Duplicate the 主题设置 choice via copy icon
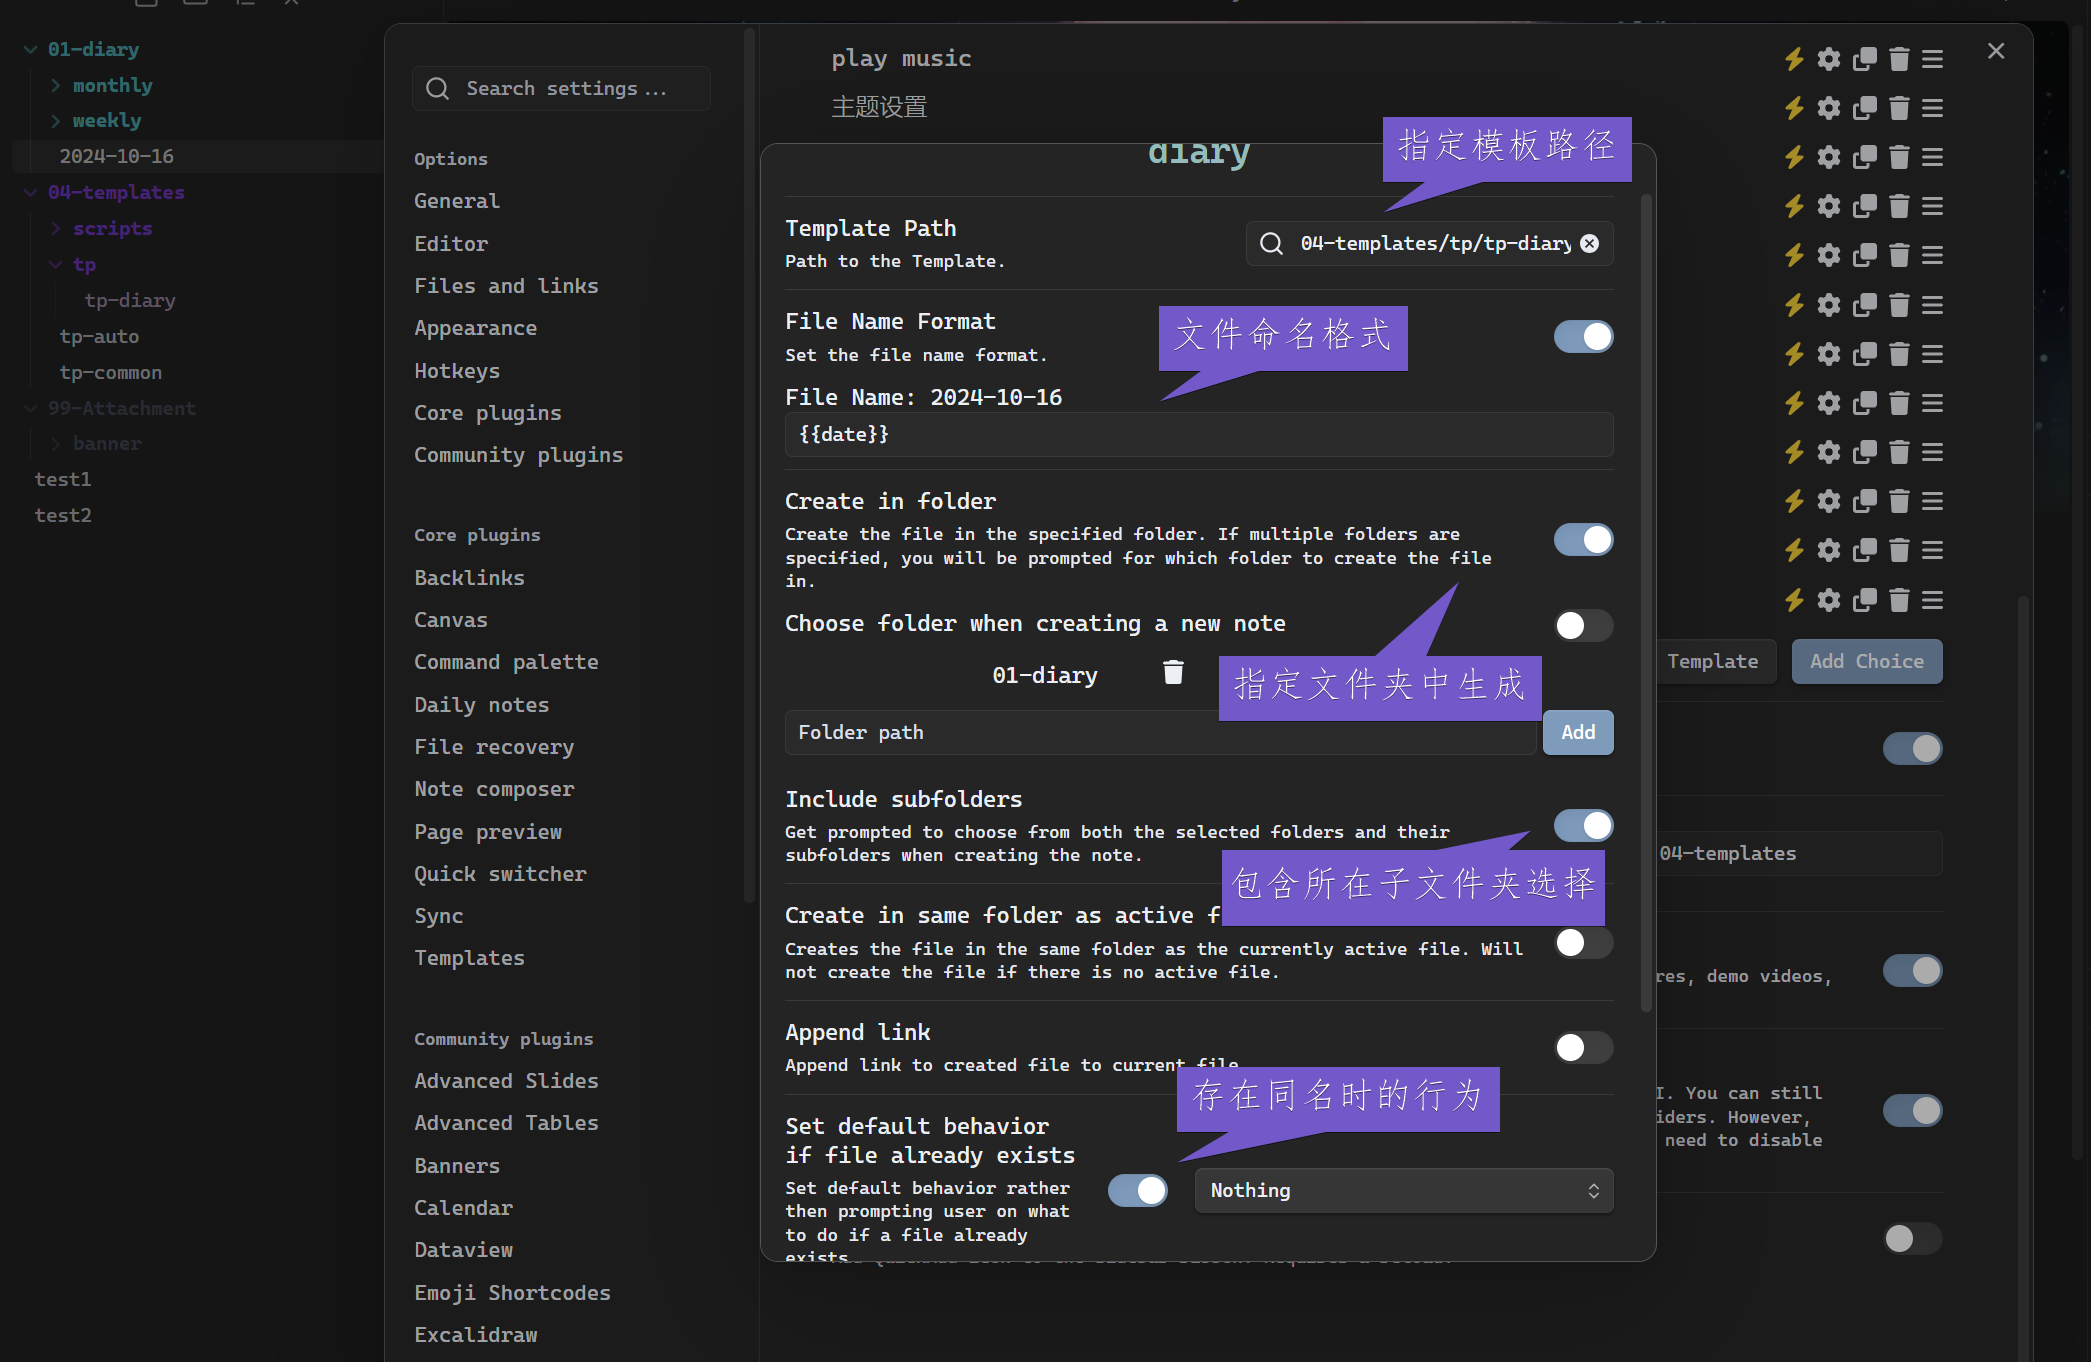Image resolution: width=2091 pixels, height=1362 pixels. [1864, 108]
